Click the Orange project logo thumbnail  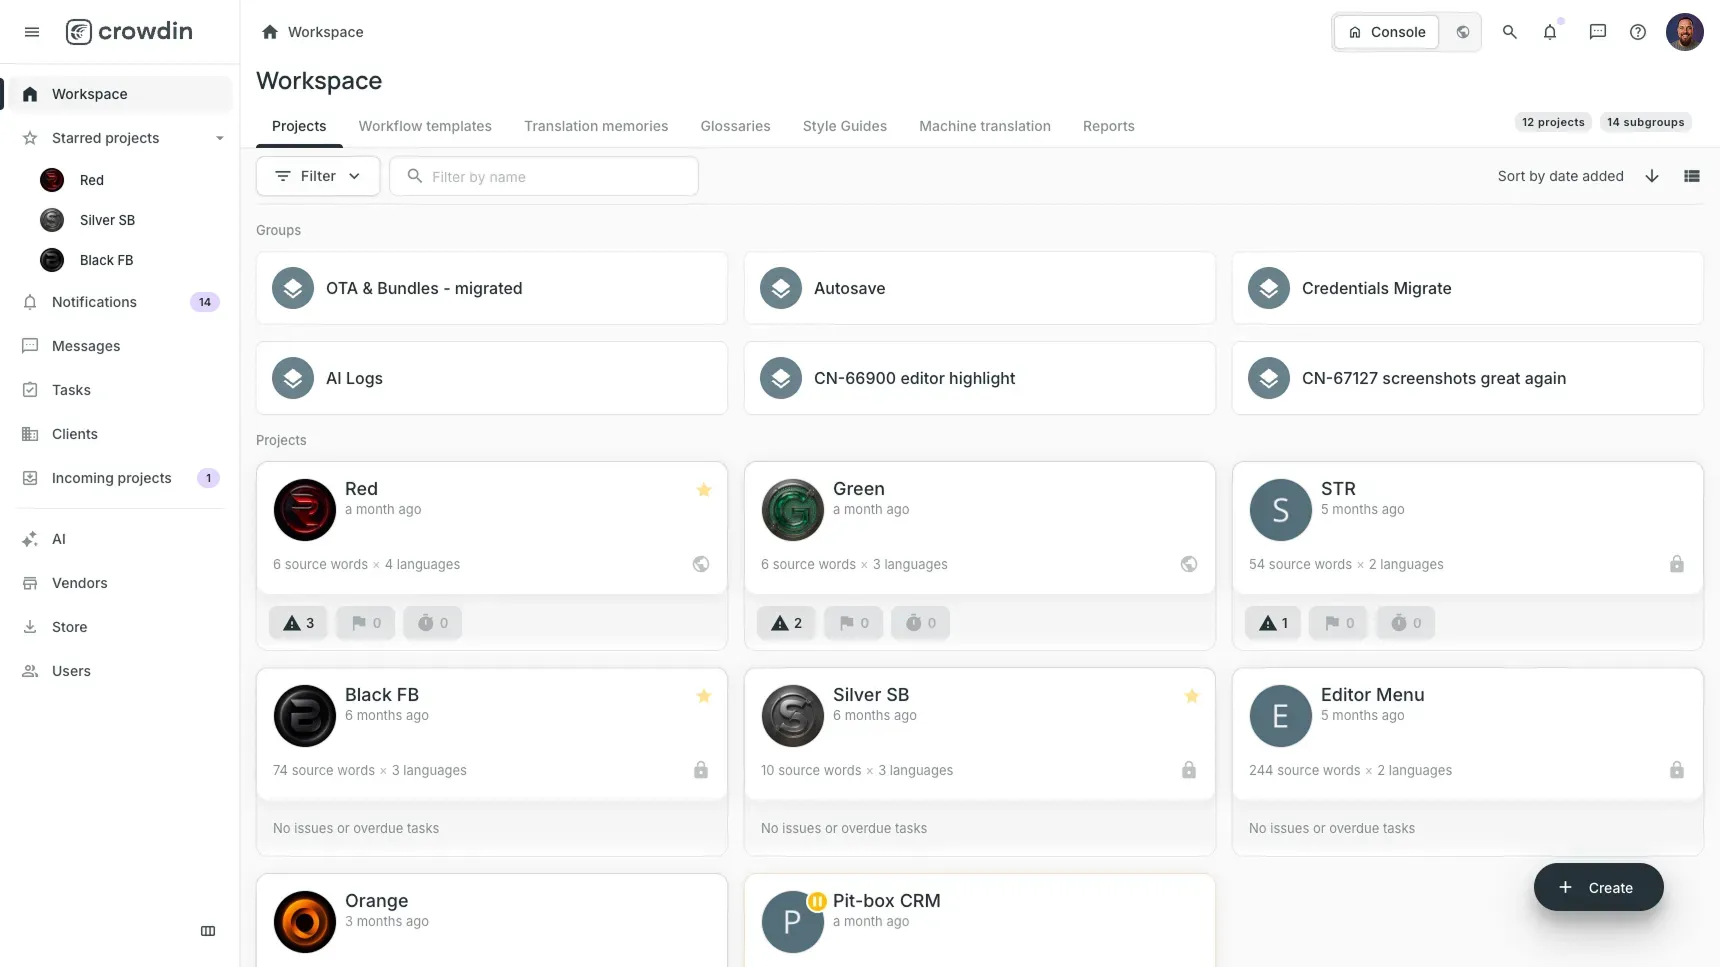305,922
